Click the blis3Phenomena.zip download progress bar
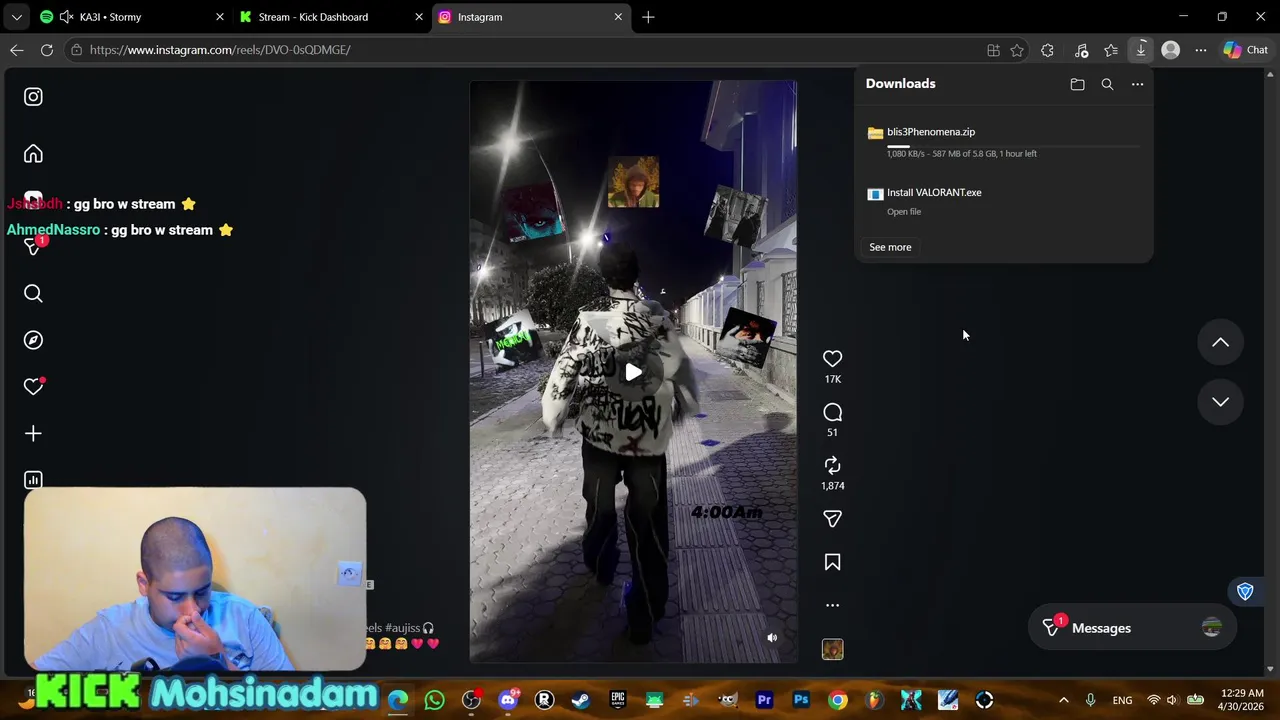1280x720 pixels. tap(1013, 146)
